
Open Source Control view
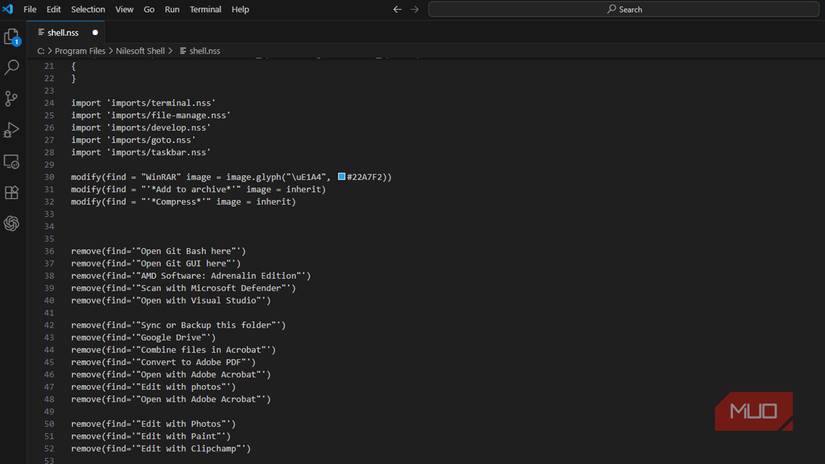[12, 98]
